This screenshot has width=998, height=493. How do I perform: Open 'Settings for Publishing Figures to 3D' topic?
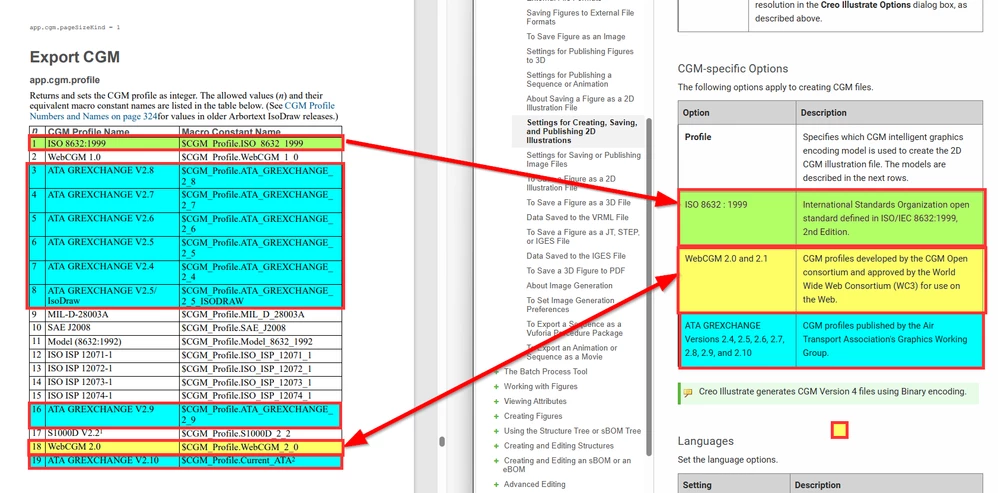580,56
